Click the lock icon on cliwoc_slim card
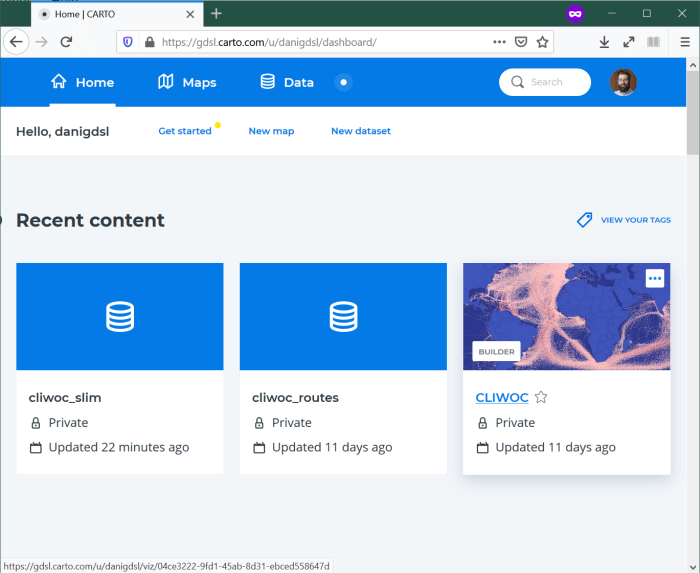700x573 pixels. tap(36, 423)
